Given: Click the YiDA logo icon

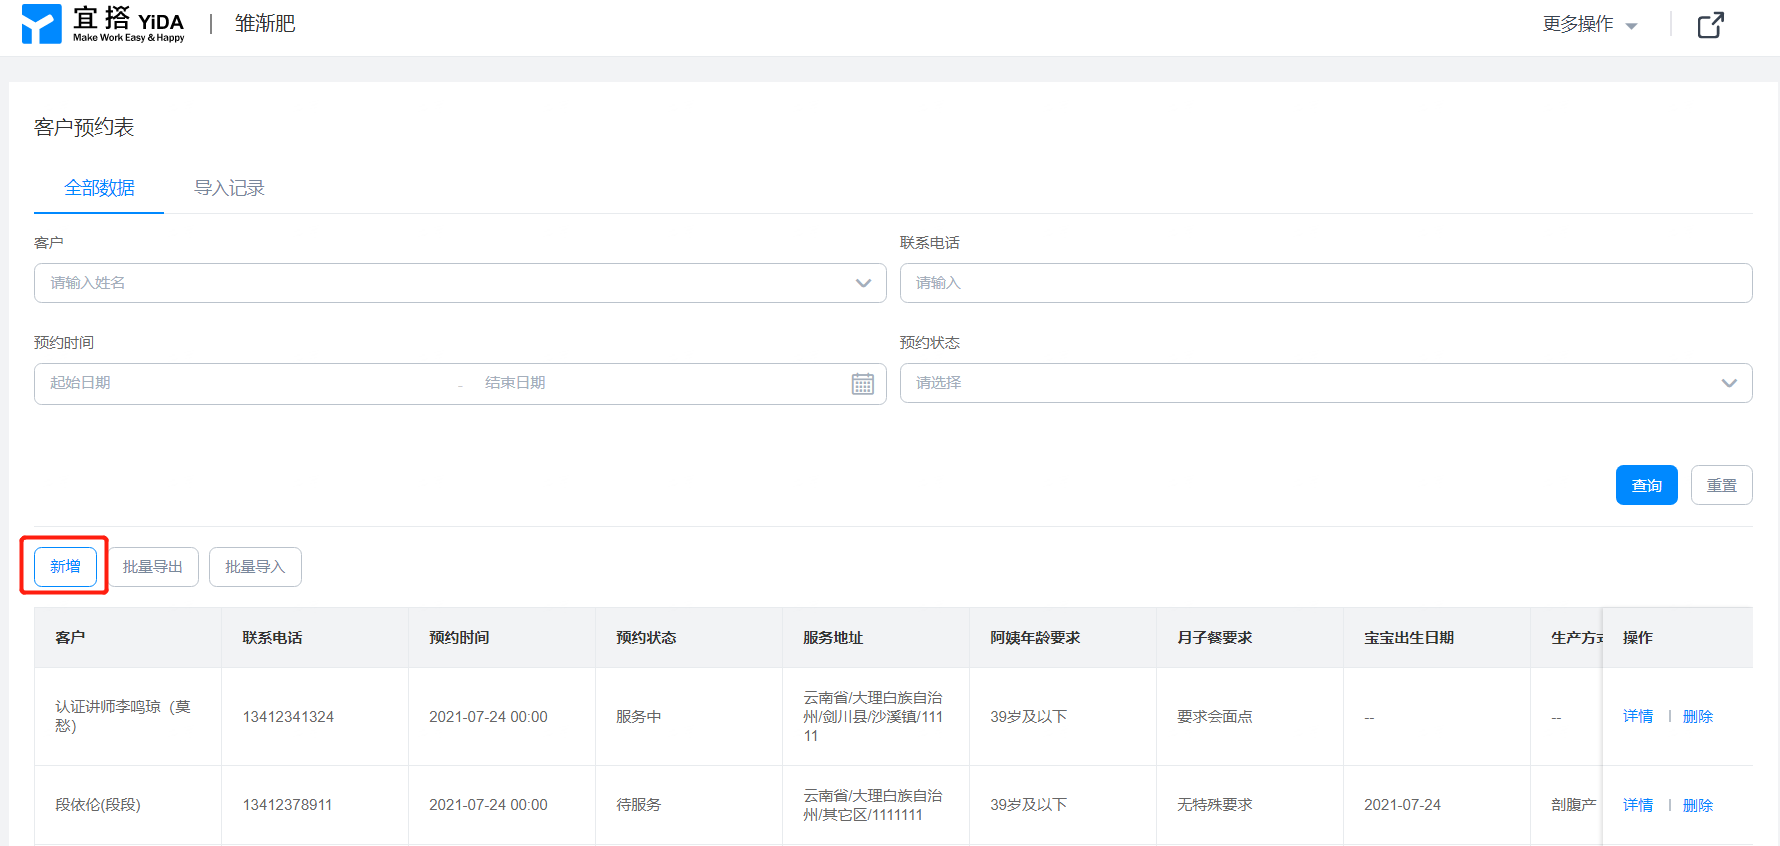Looking at the screenshot, I should (41, 24).
